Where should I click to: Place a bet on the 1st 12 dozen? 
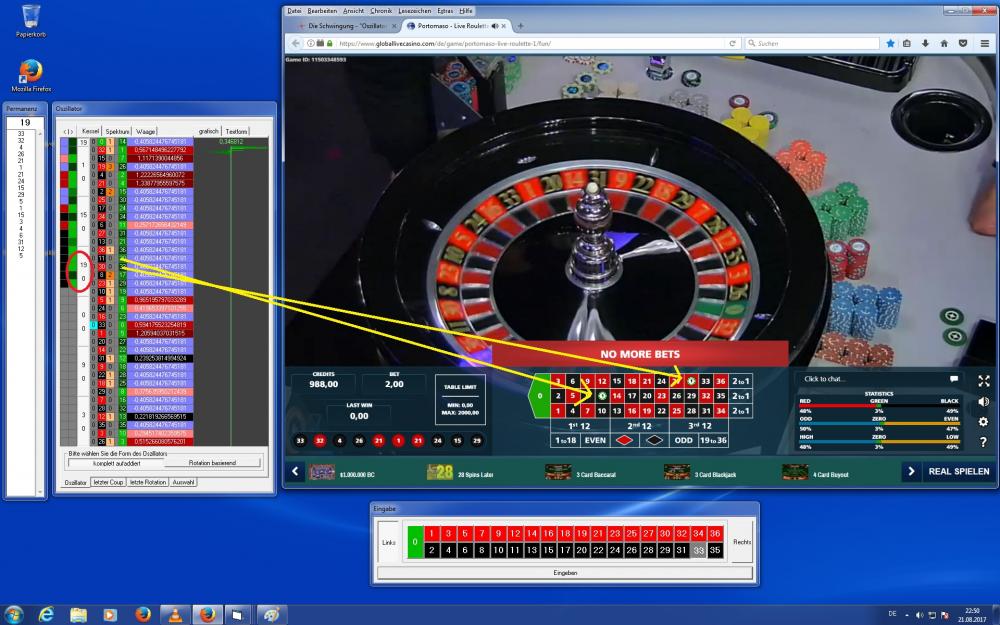point(579,426)
